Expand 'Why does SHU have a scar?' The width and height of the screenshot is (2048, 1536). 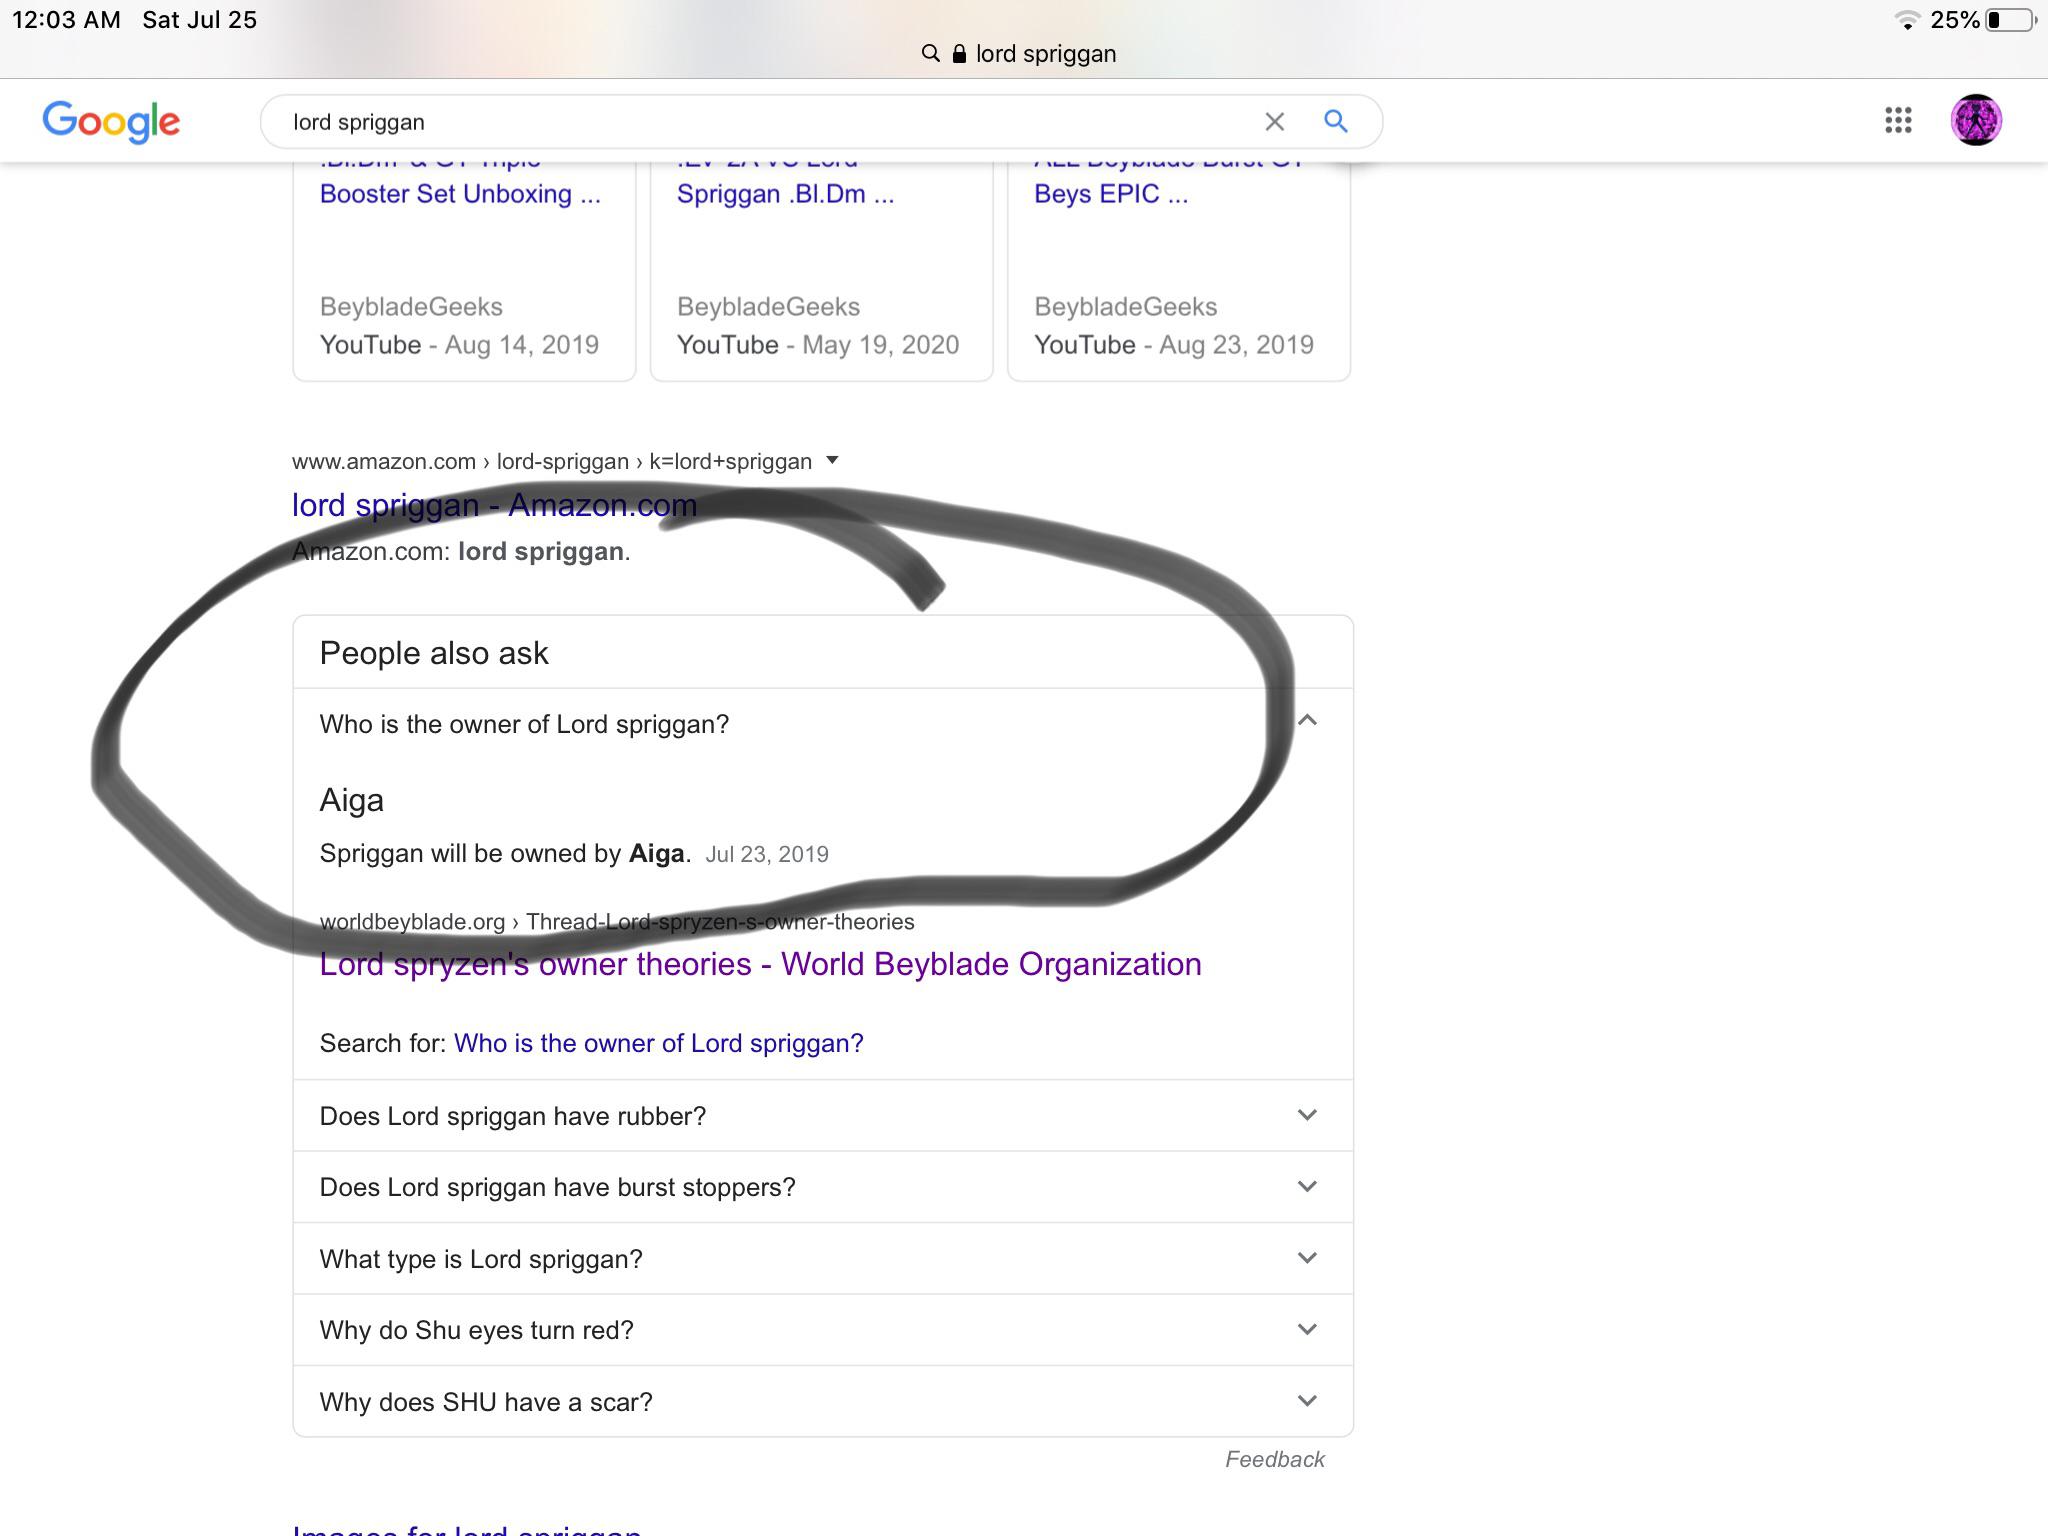click(x=1306, y=1401)
